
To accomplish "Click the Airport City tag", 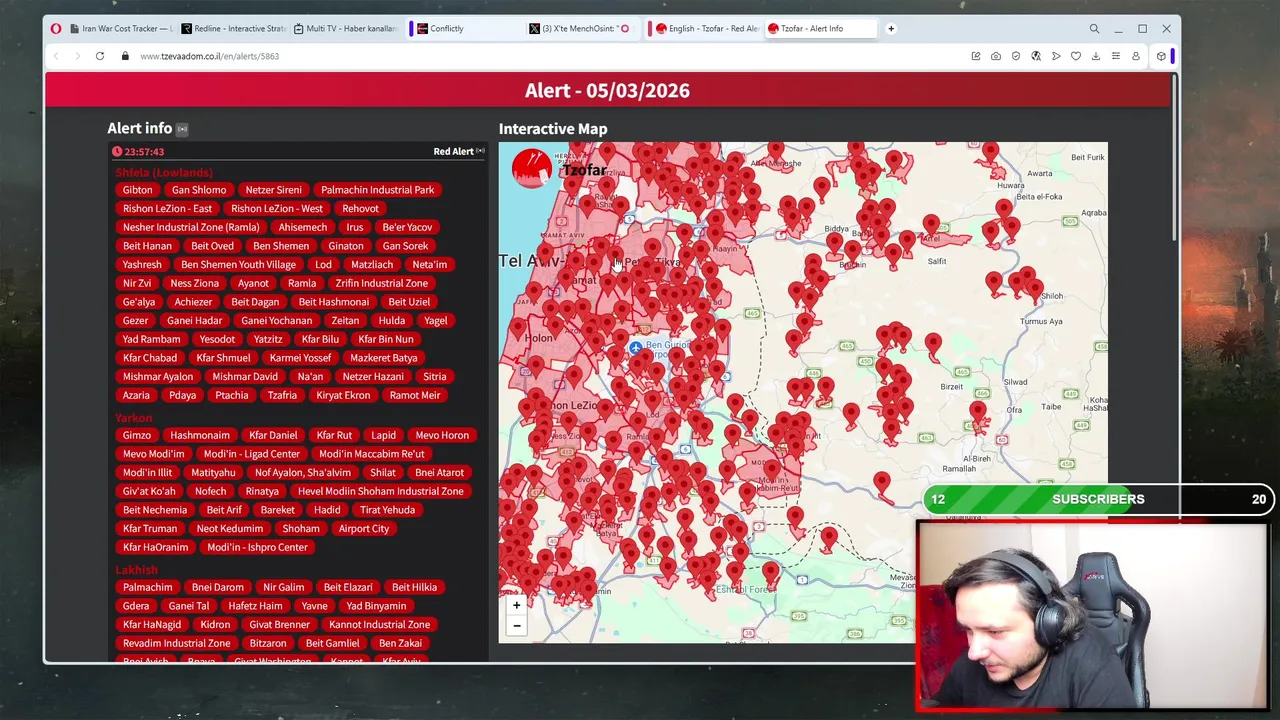I will [x=364, y=529].
